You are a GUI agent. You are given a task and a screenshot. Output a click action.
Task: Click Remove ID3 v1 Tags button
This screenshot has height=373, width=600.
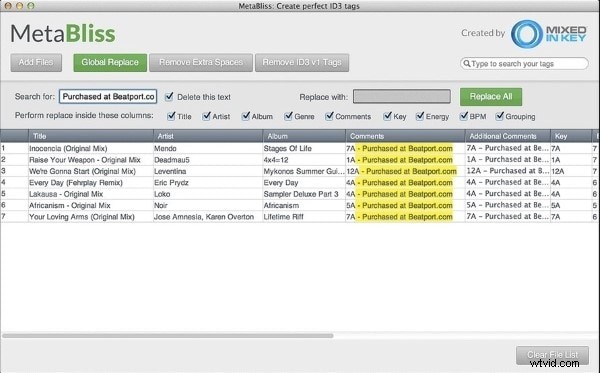tap(302, 62)
